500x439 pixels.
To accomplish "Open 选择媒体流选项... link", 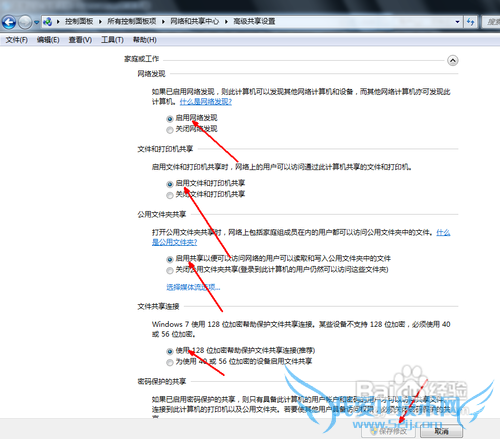I will pos(193,287).
